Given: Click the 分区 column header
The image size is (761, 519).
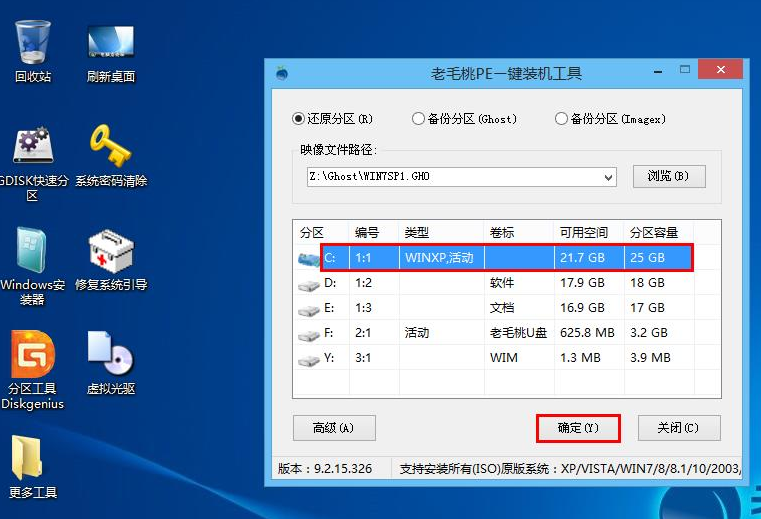Looking at the screenshot, I should coord(321,232).
